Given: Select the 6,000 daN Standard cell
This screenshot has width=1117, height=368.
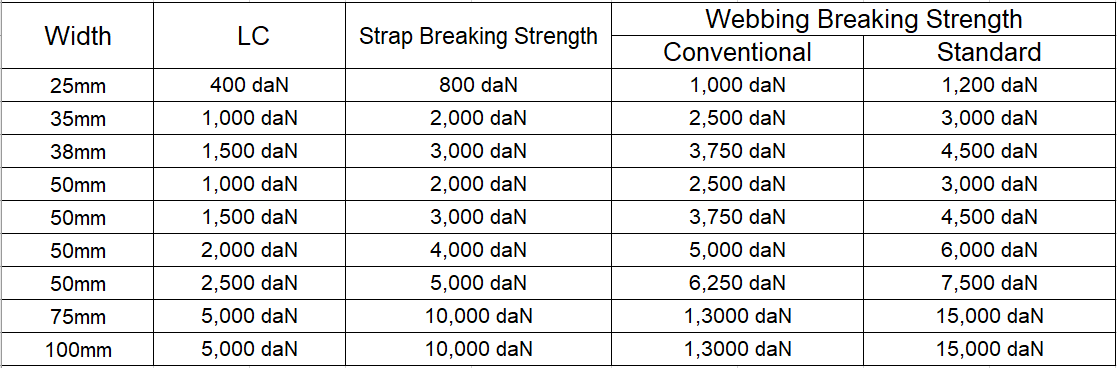Looking at the screenshot, I should pyautogui.click(x=989, y=250).
